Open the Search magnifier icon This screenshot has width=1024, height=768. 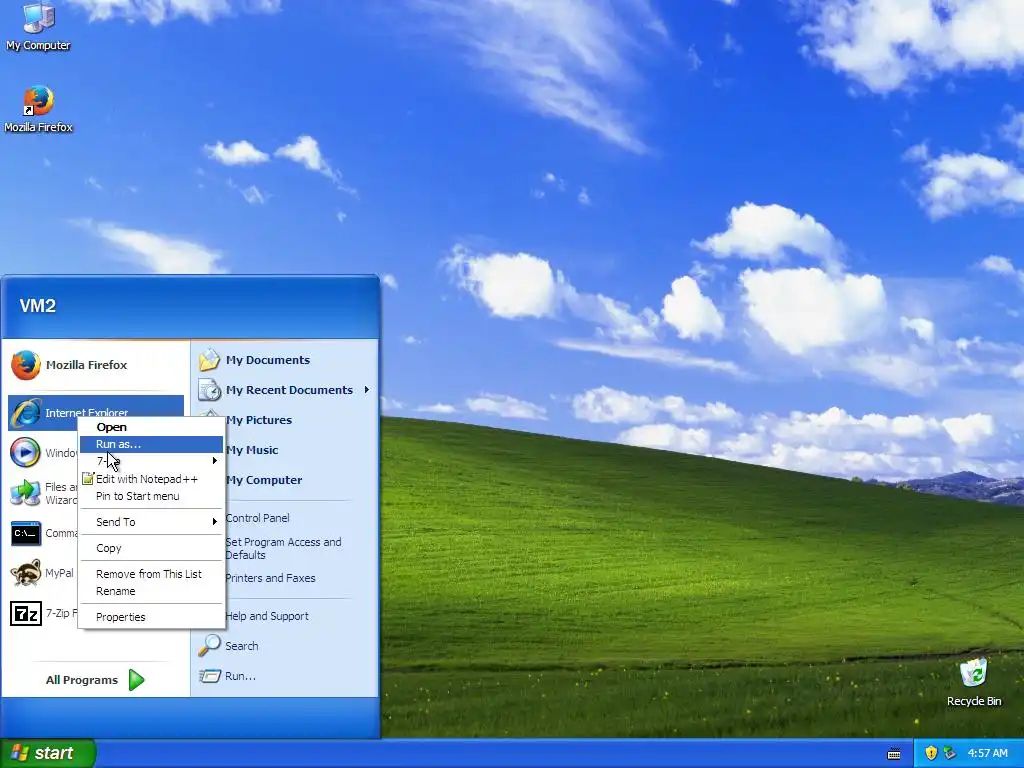tap(209, 645)
